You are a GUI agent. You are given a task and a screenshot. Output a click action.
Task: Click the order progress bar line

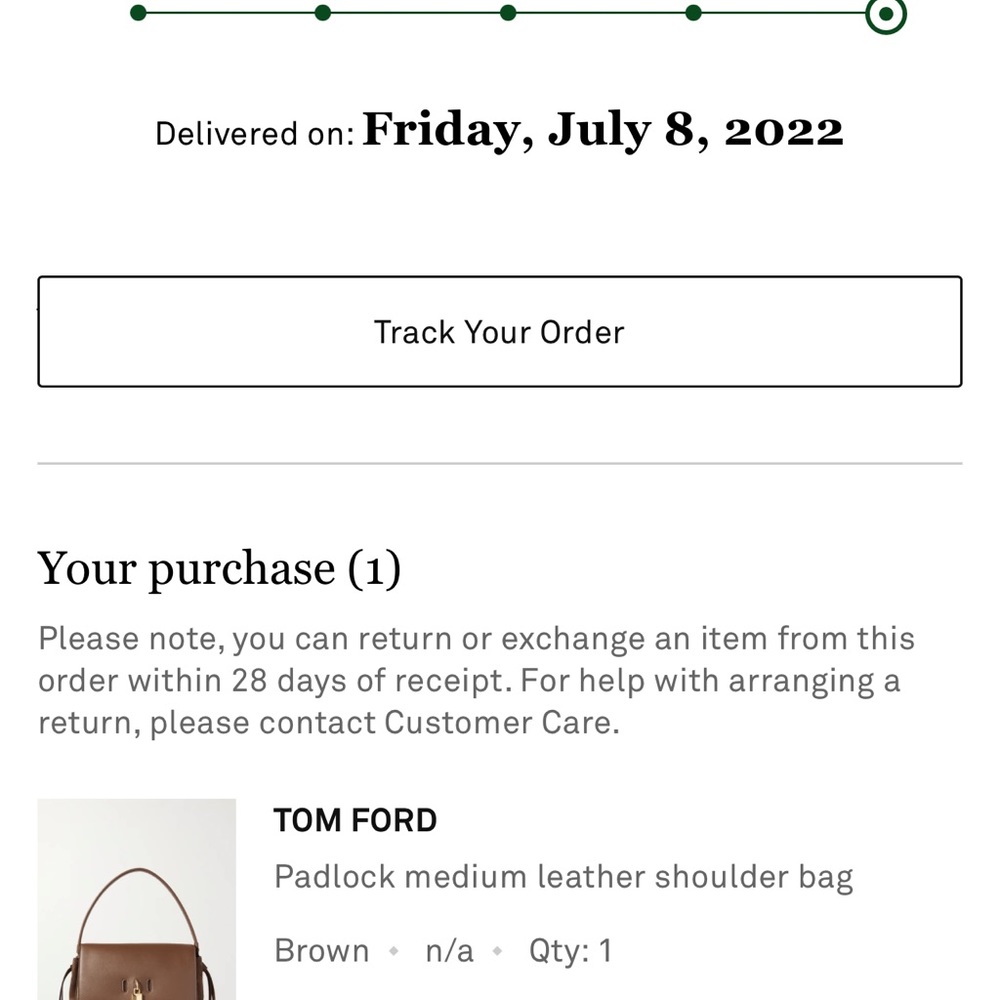pos(420,14)
